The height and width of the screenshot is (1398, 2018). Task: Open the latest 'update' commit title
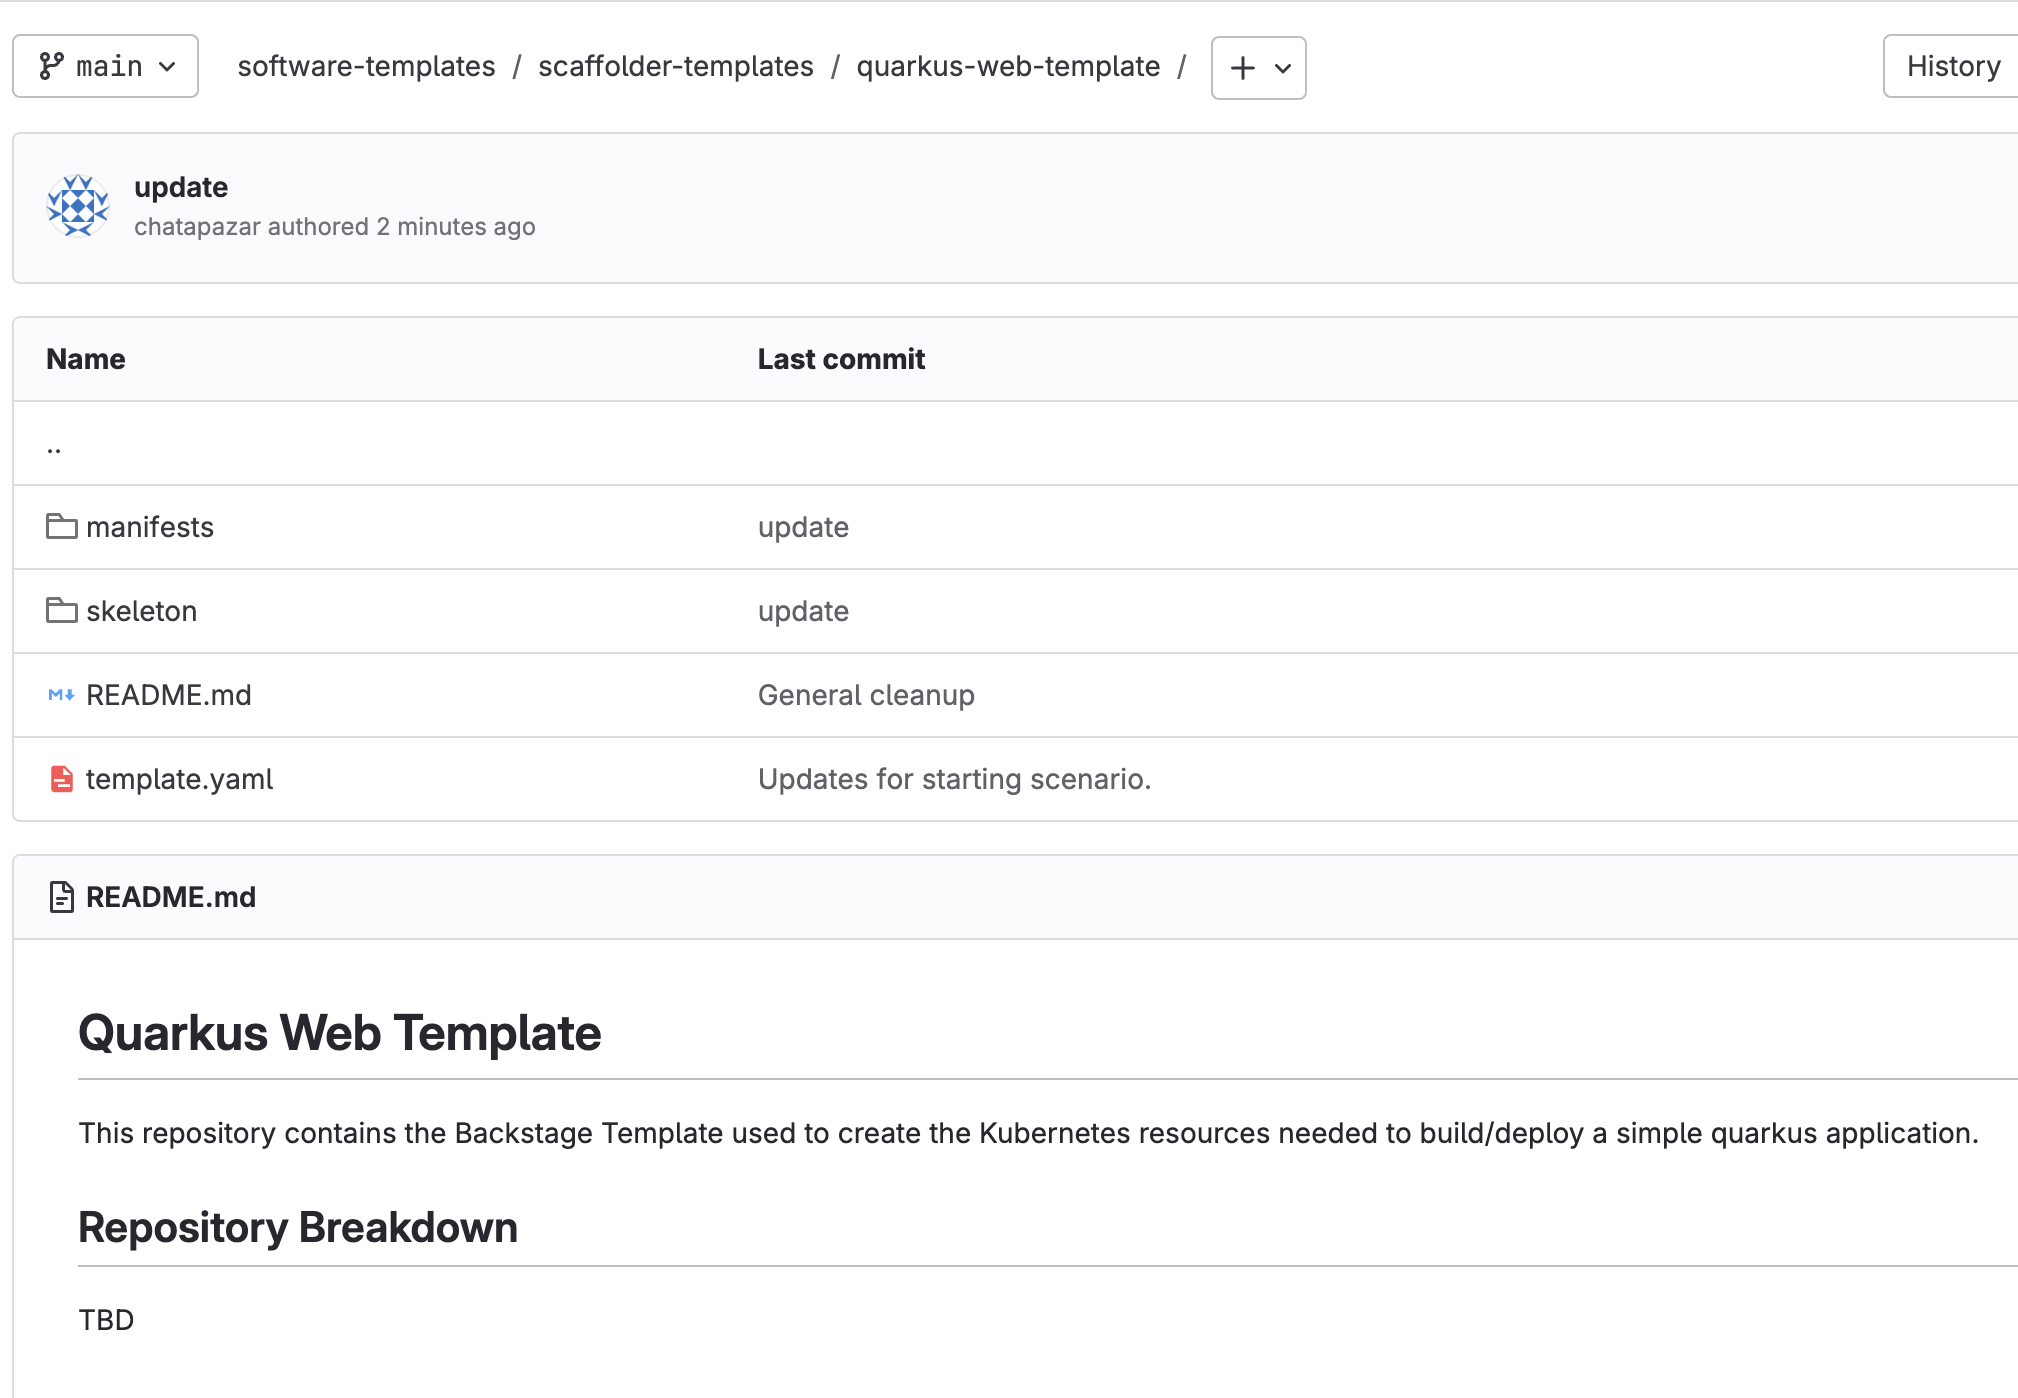181,187
